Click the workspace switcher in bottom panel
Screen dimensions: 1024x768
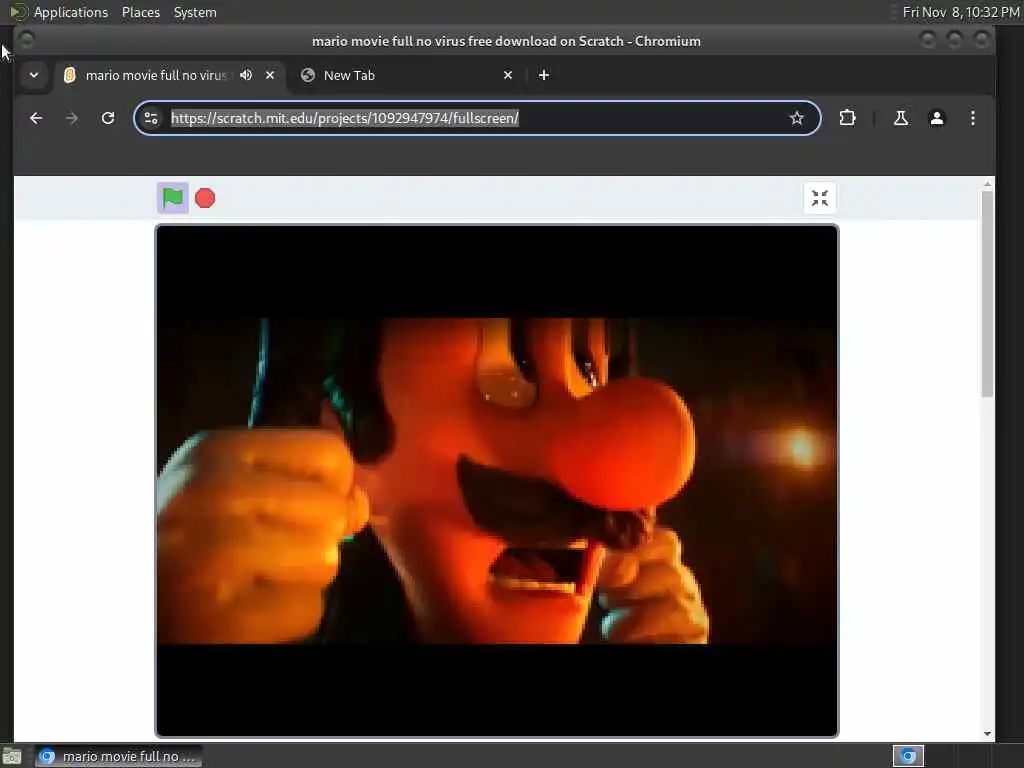(908, 756)
